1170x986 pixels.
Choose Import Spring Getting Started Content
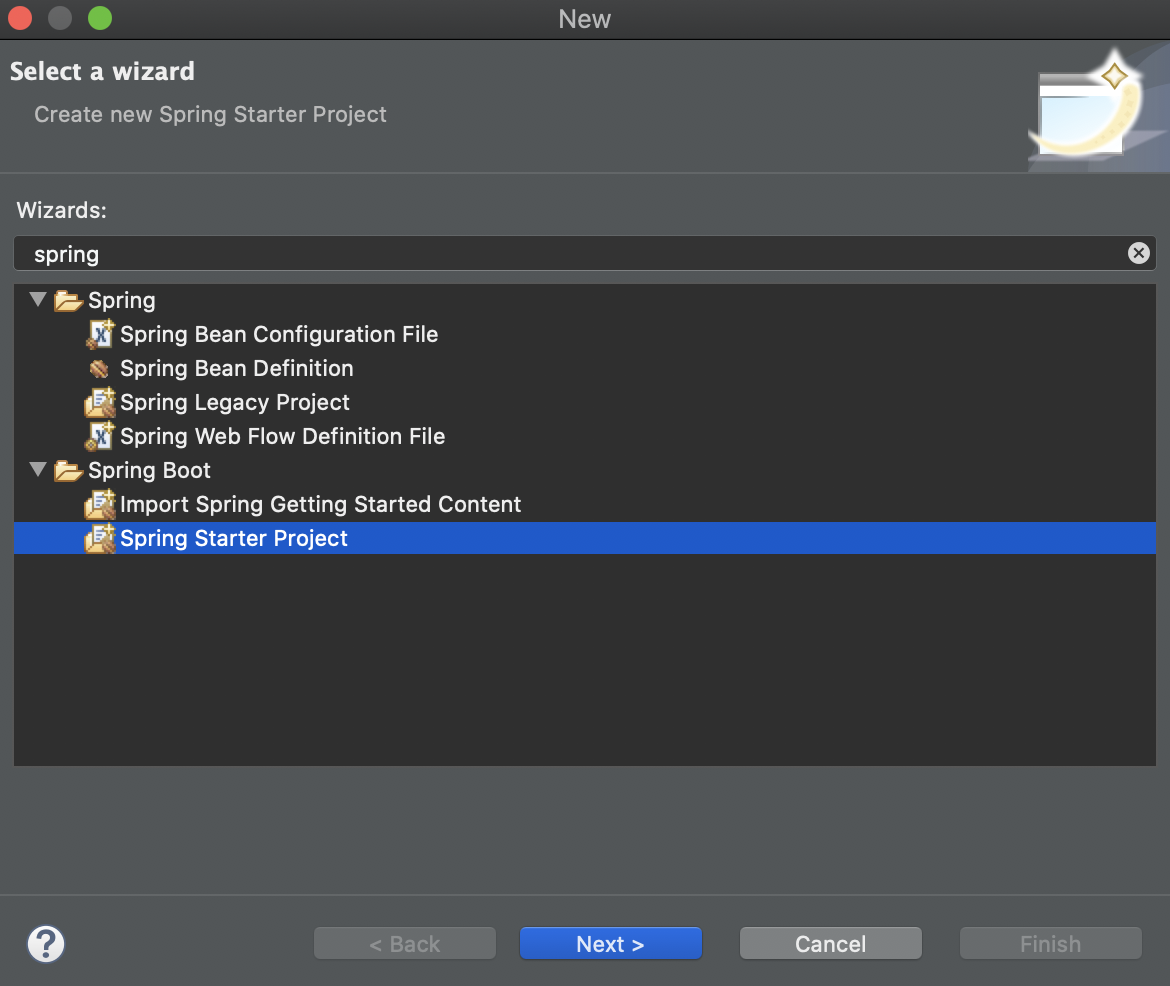pos(320,505)
